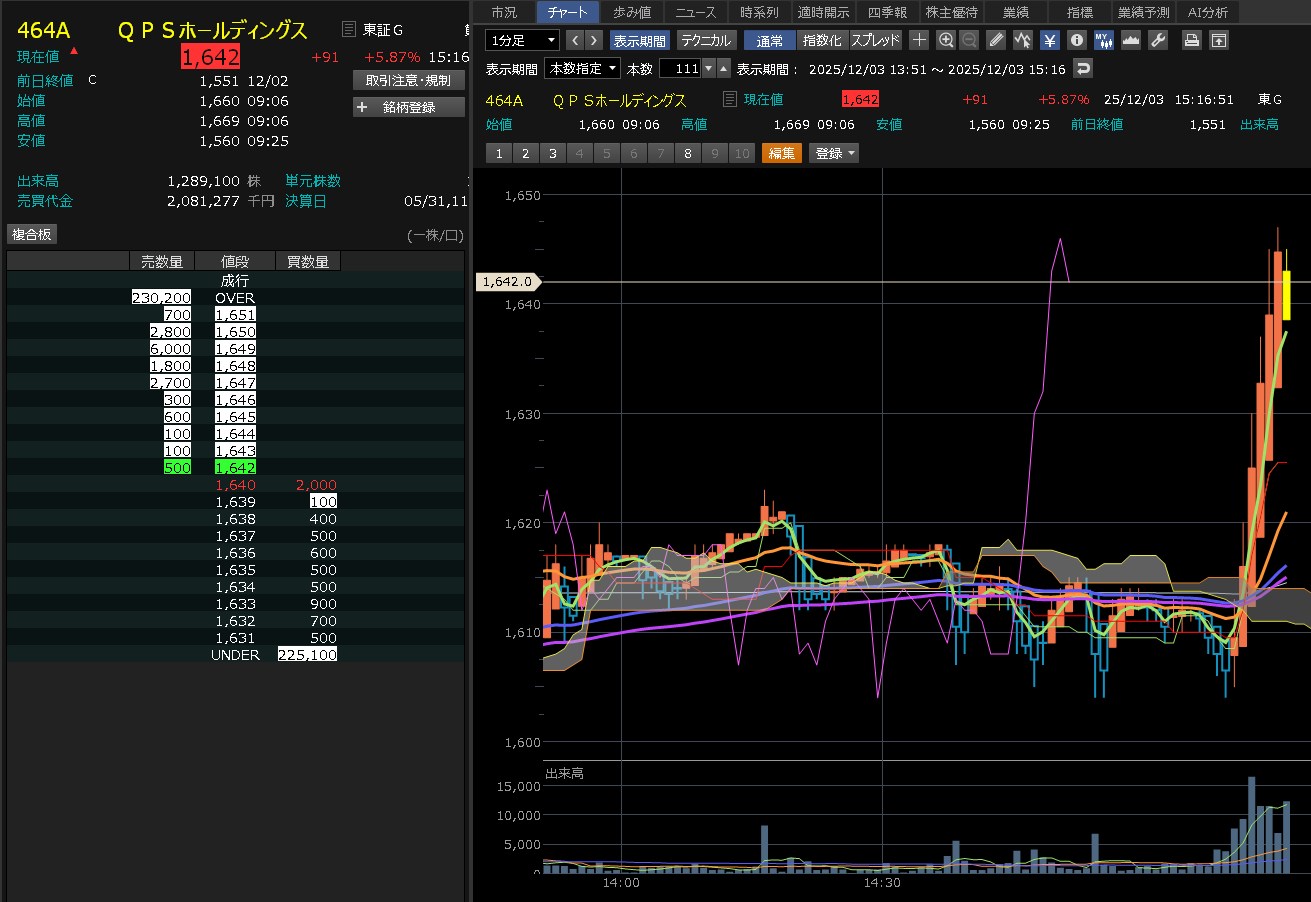Switch to the ニュース tab
The height and width of the screenshot is (902, 1311).
click(x=695, y=12)
